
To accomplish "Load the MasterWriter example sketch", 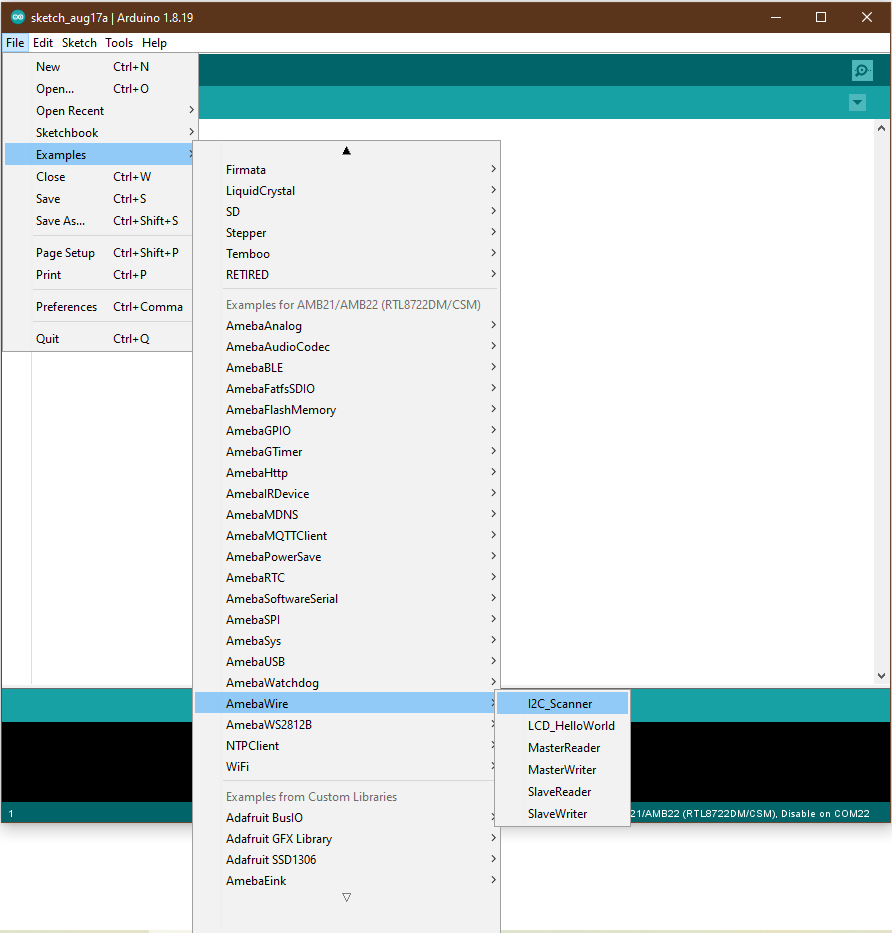I will (x=562, y=770).
